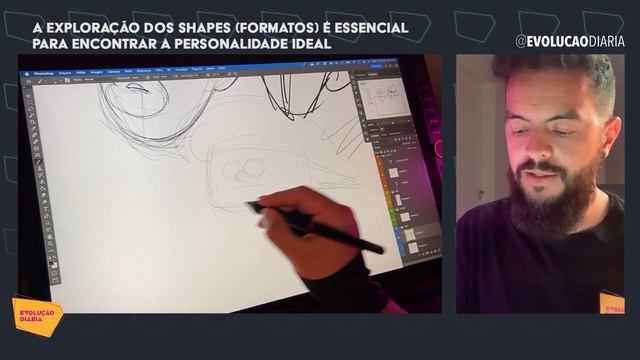Select the Crop tool
640x360 pixels.
33,122
